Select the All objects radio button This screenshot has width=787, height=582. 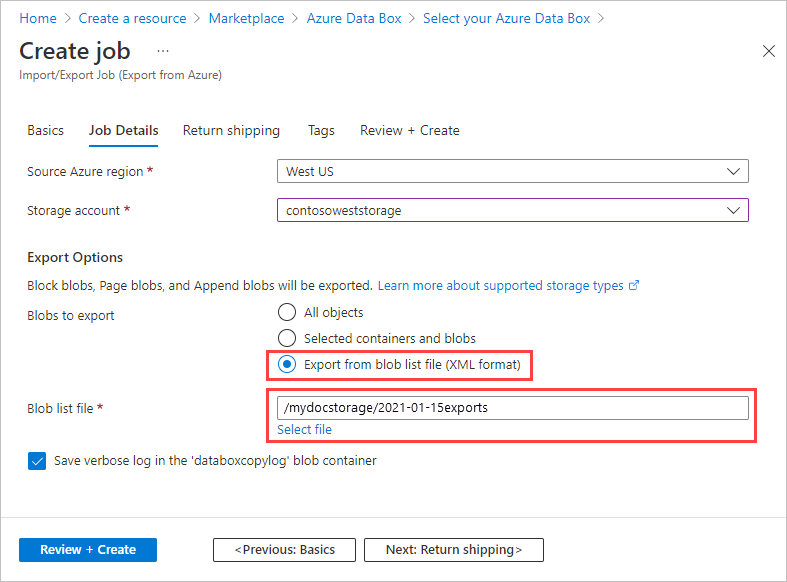point(287,312)
